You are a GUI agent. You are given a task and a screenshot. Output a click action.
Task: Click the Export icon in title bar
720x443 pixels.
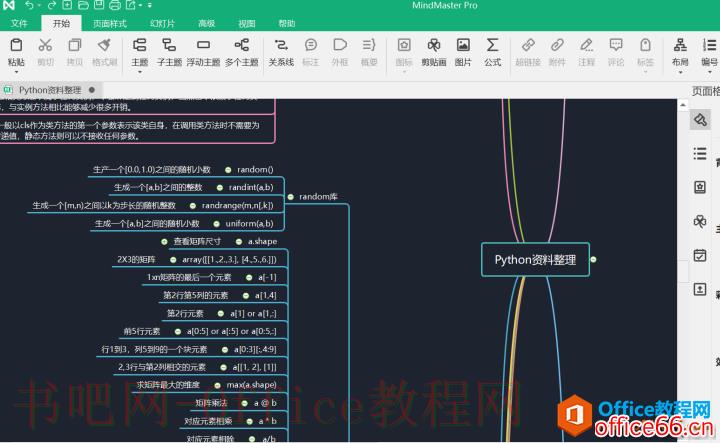(x=131, y=6)
